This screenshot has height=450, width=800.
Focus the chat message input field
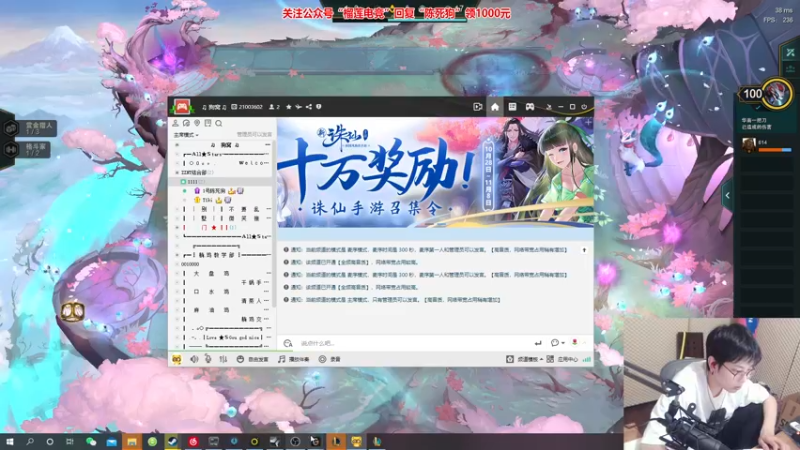click(x=413, y=343)
